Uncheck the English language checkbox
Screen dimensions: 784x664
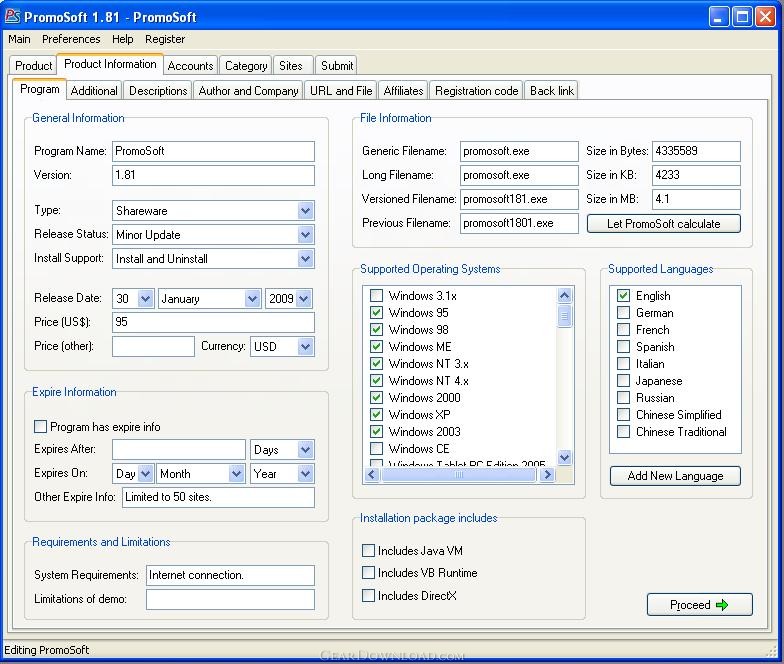point(624,296)
